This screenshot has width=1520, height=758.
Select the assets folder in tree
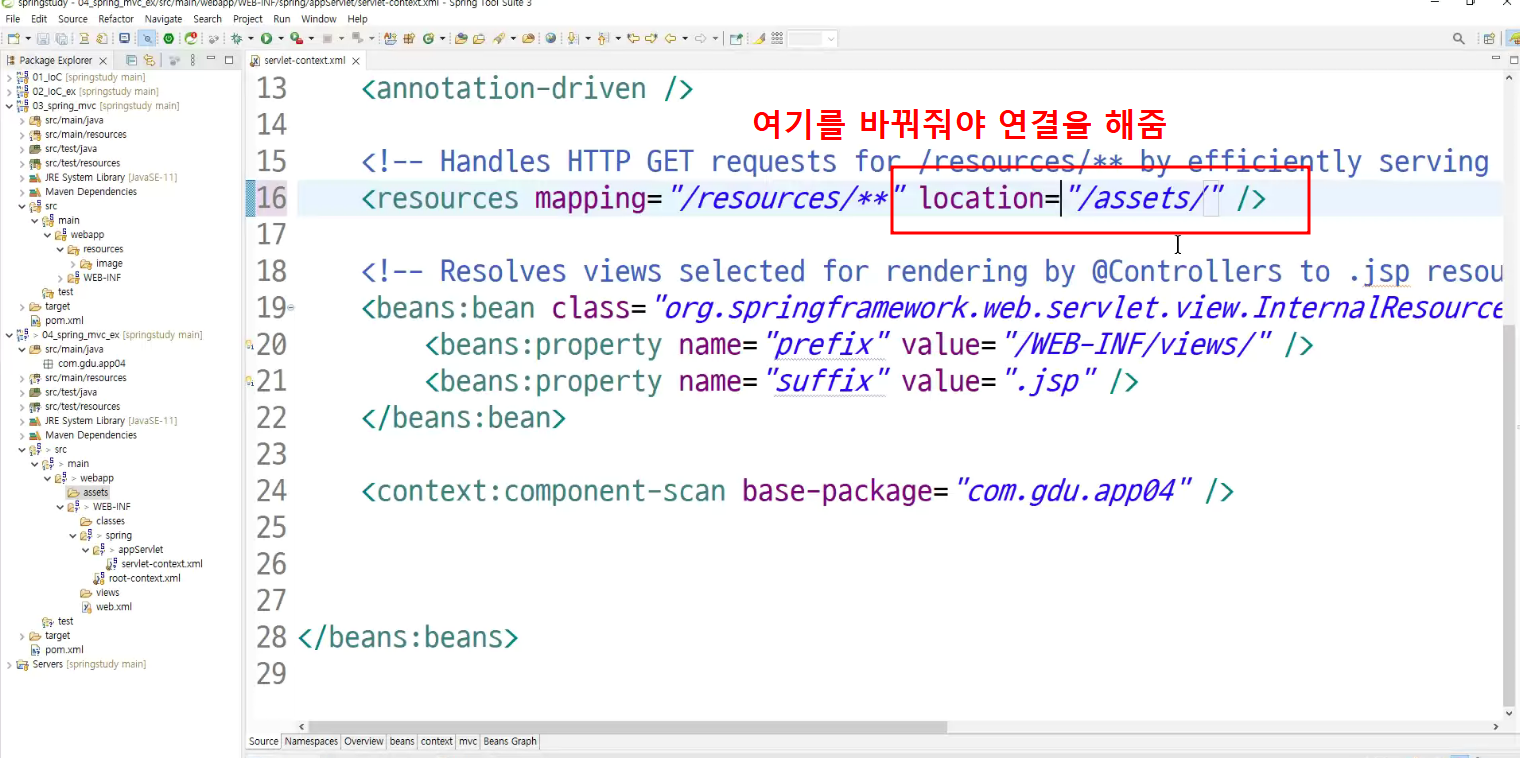click(88, 492)
